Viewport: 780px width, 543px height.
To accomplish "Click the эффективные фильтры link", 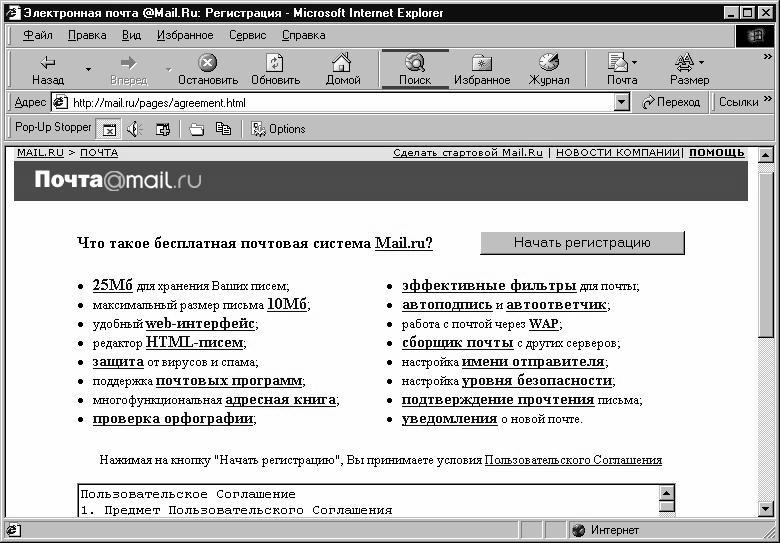I will (489, 285).
